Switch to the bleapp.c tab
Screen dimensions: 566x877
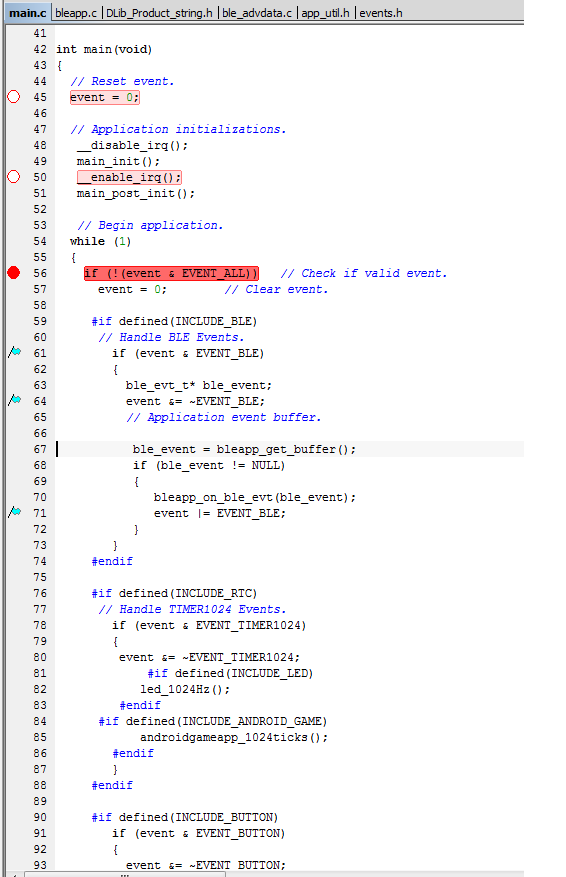76,13
